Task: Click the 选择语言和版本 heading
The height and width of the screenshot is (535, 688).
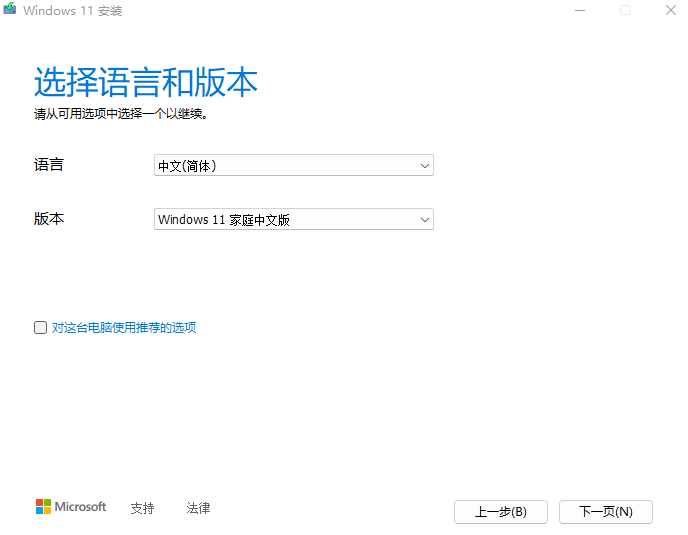Action: click(146, 82)
